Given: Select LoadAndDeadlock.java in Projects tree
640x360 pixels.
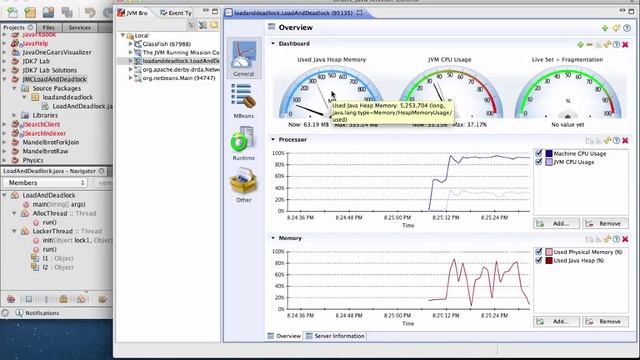Looking at the screenshot, I should (78, 106).
